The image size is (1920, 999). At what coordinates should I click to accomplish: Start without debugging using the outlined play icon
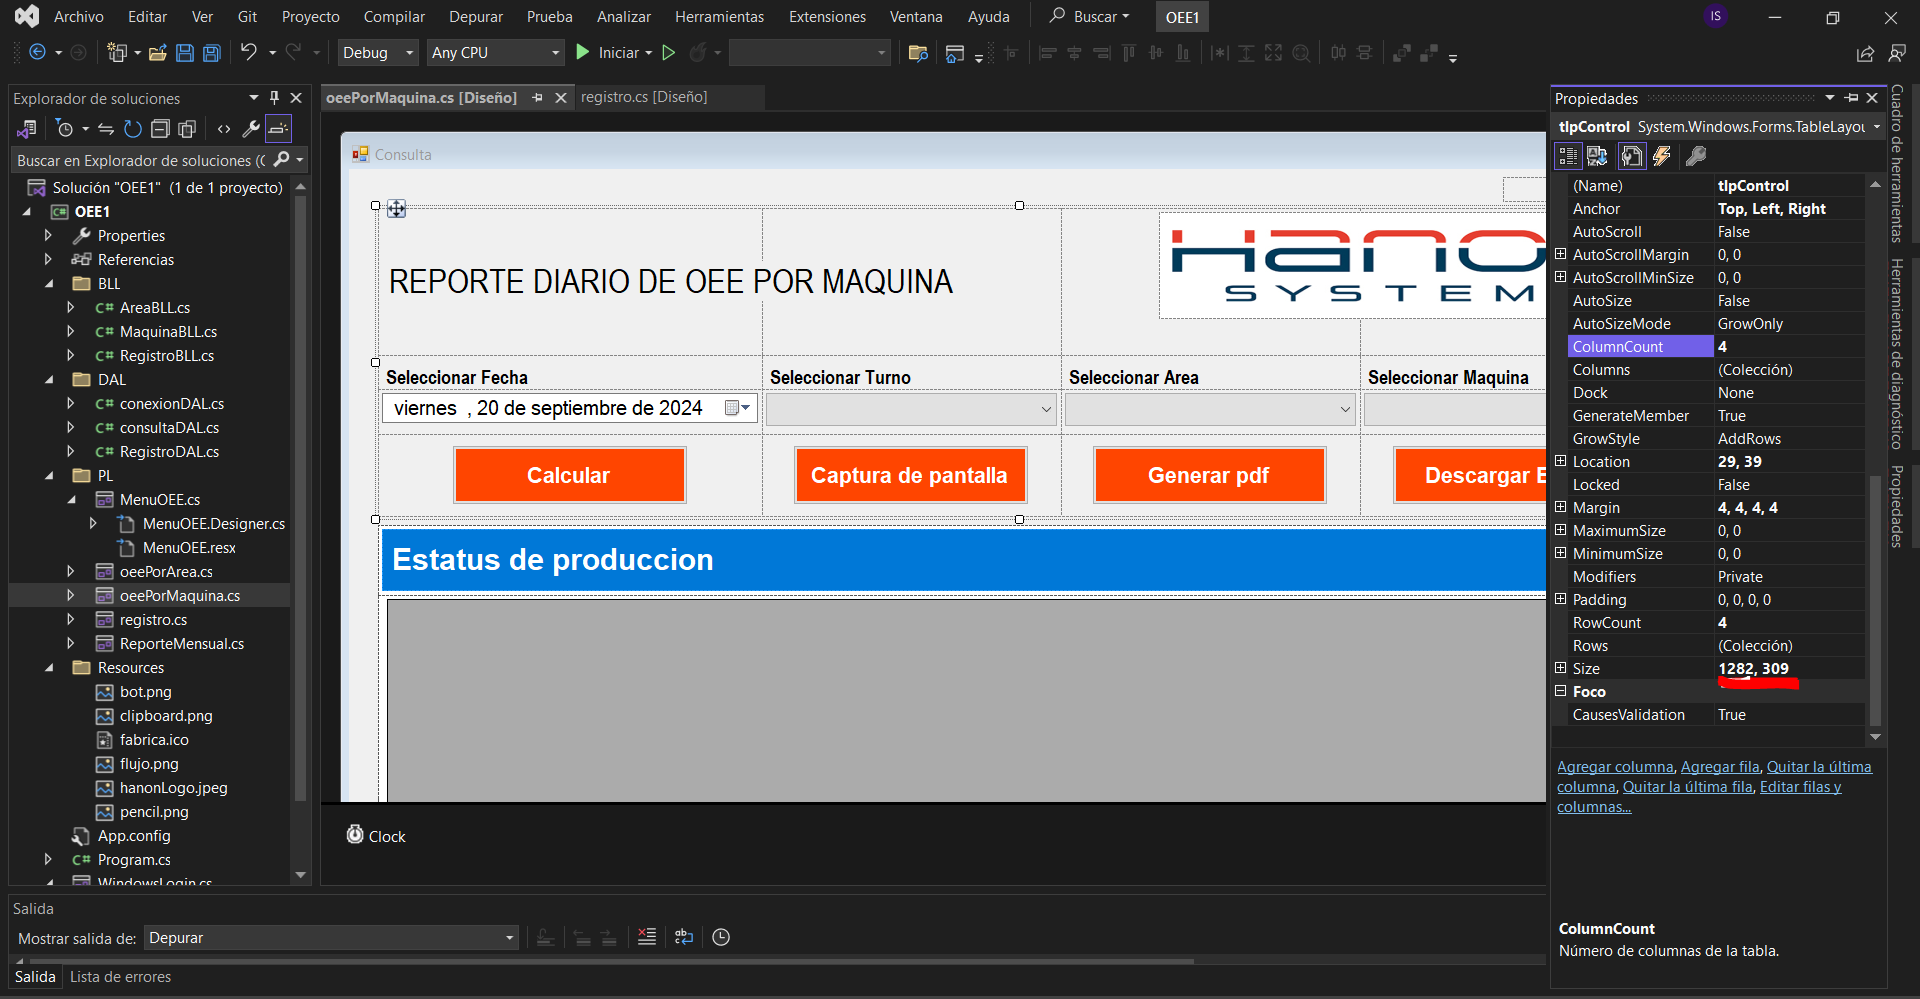click(669, 52)
